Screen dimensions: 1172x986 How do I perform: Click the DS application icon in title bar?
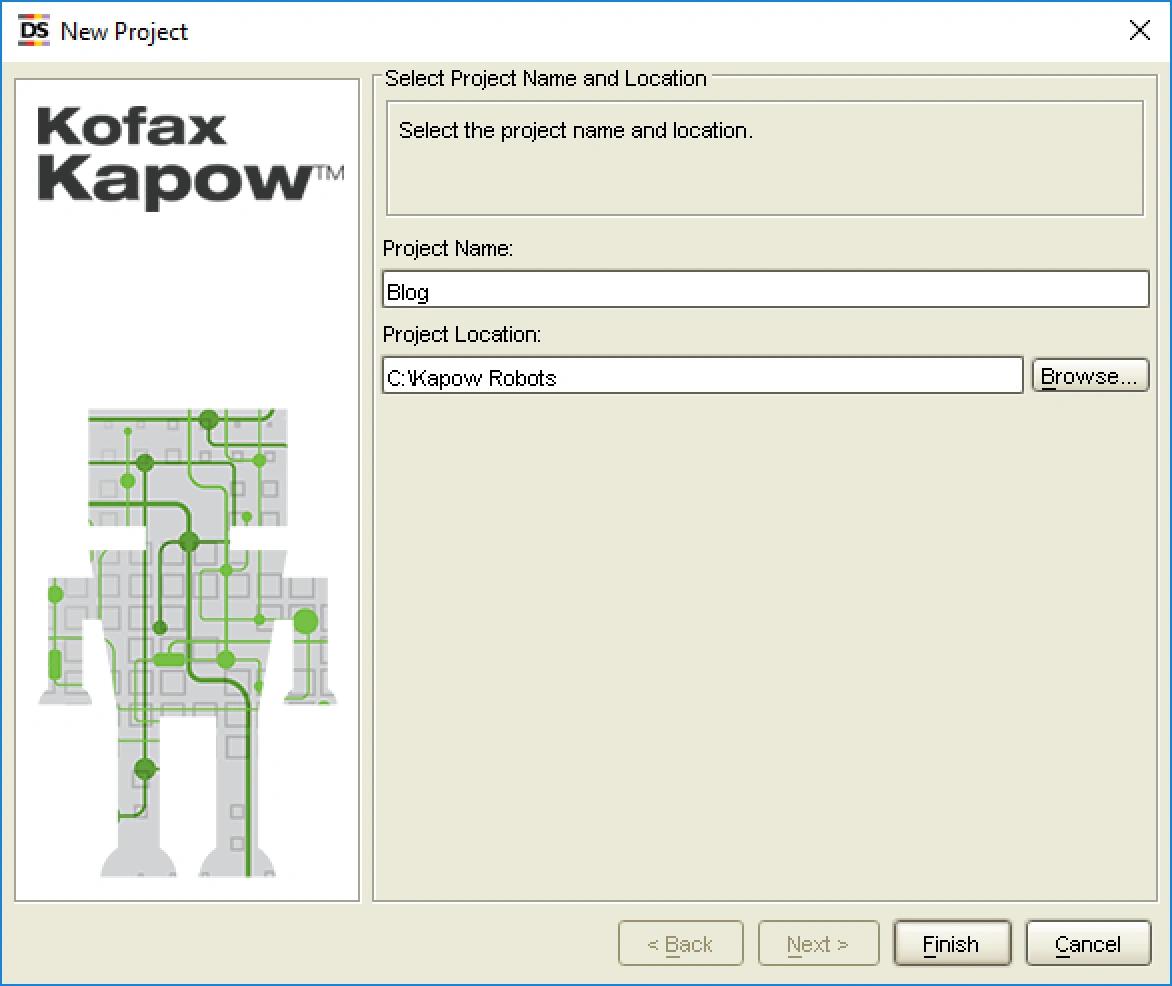[x=34, y=31]
